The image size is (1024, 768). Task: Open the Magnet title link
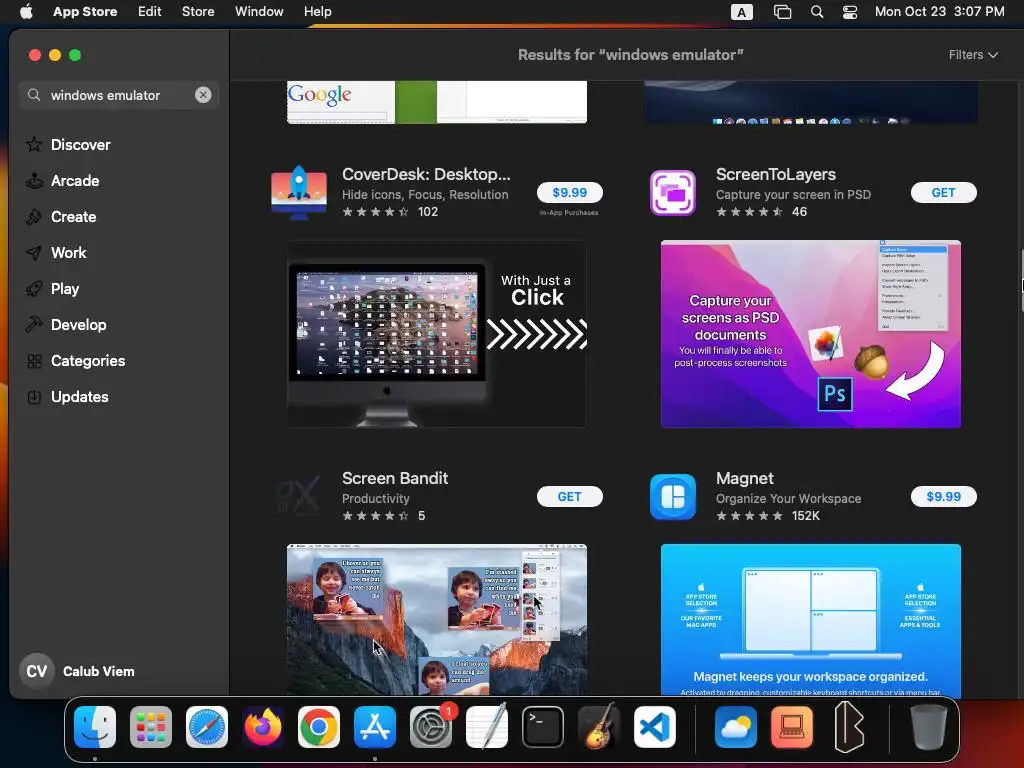[744, 478]
